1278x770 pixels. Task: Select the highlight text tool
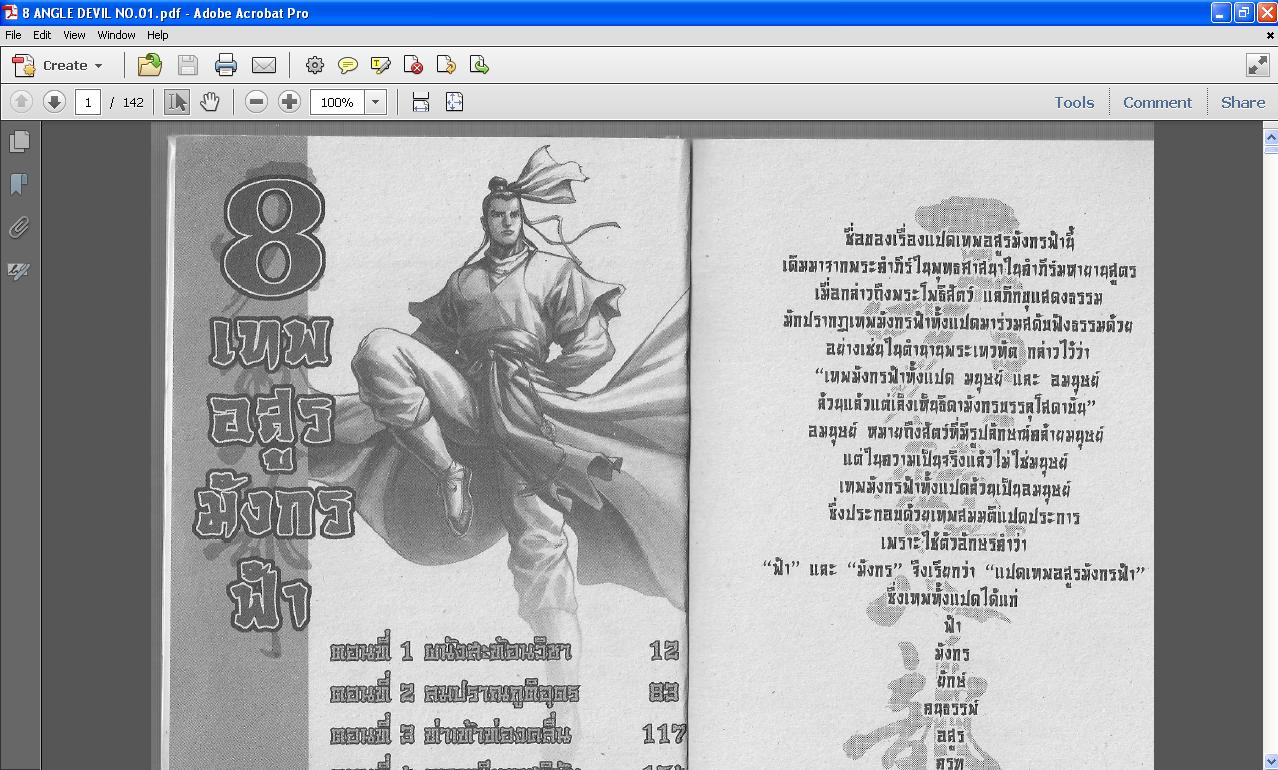[381, 66]
